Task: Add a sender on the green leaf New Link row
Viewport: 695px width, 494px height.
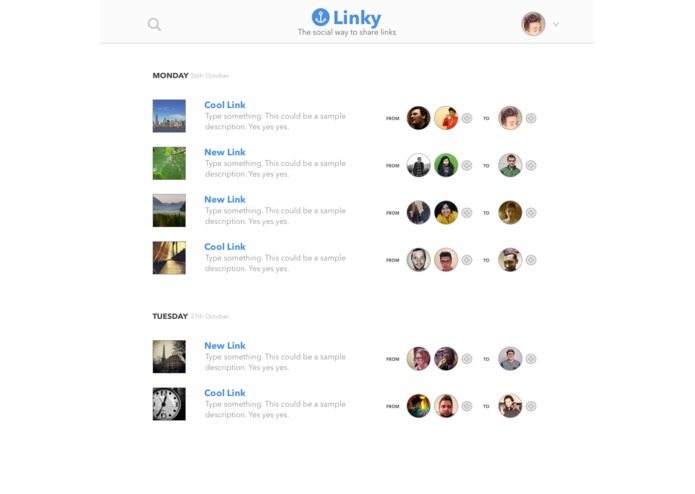Action: [x=467, y=166]
